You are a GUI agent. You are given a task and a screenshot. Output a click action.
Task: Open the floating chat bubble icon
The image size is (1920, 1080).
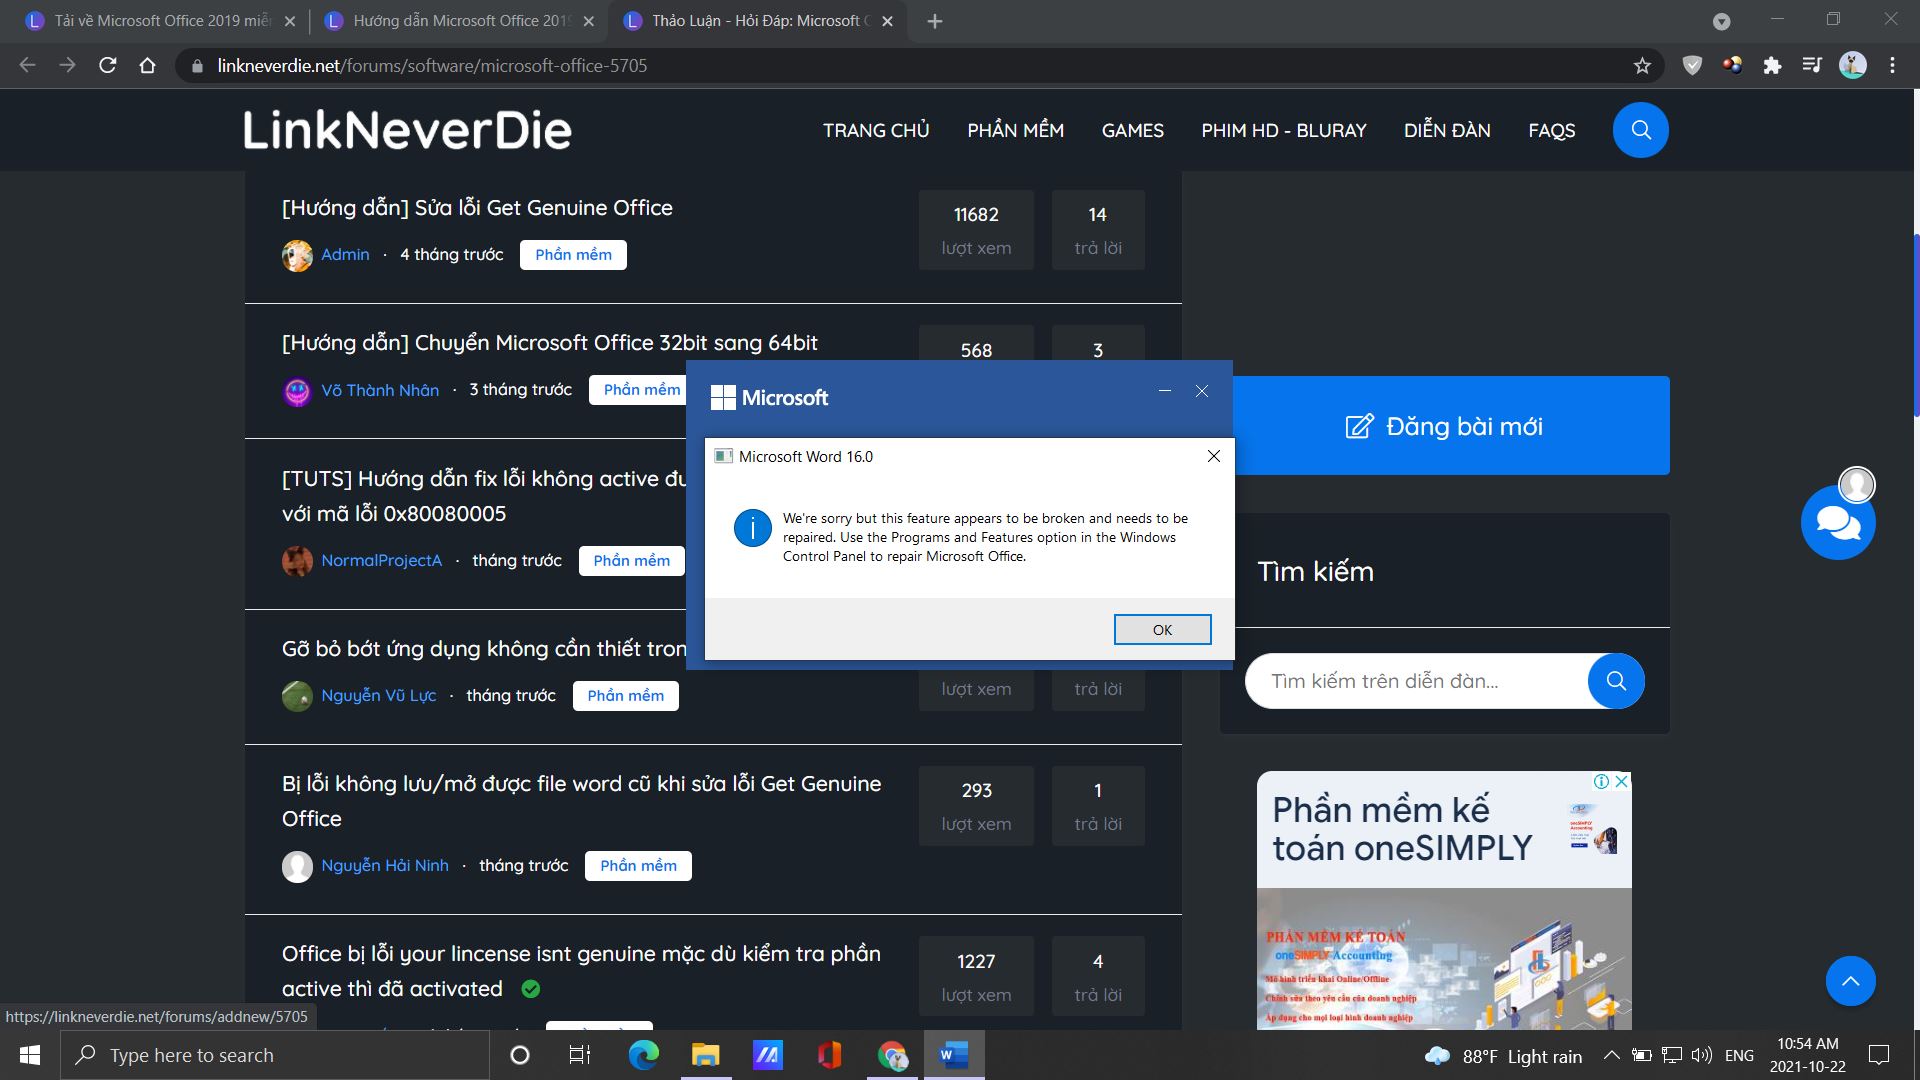click(x=1837, y=523)
